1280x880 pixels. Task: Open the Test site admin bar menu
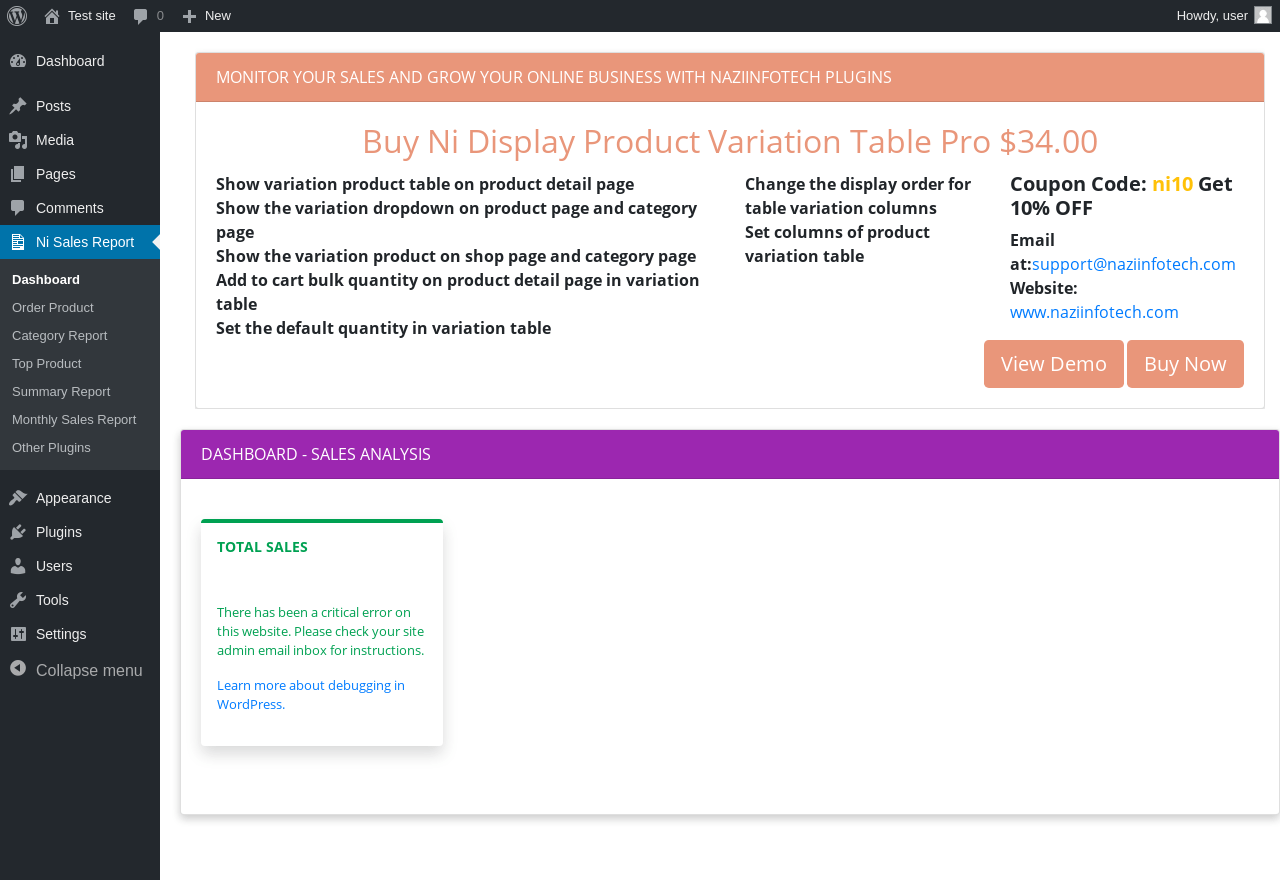(x=80, y=16)
